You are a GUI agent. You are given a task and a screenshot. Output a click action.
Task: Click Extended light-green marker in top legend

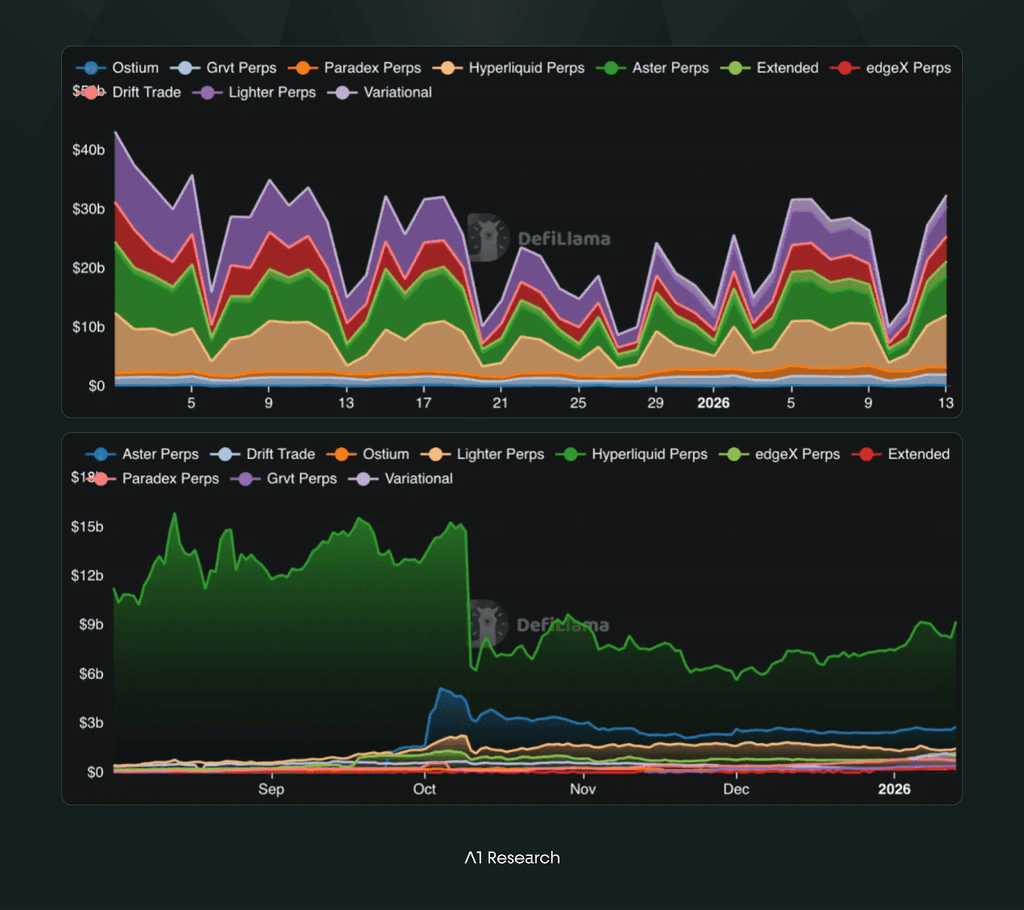tap(735, 68)
